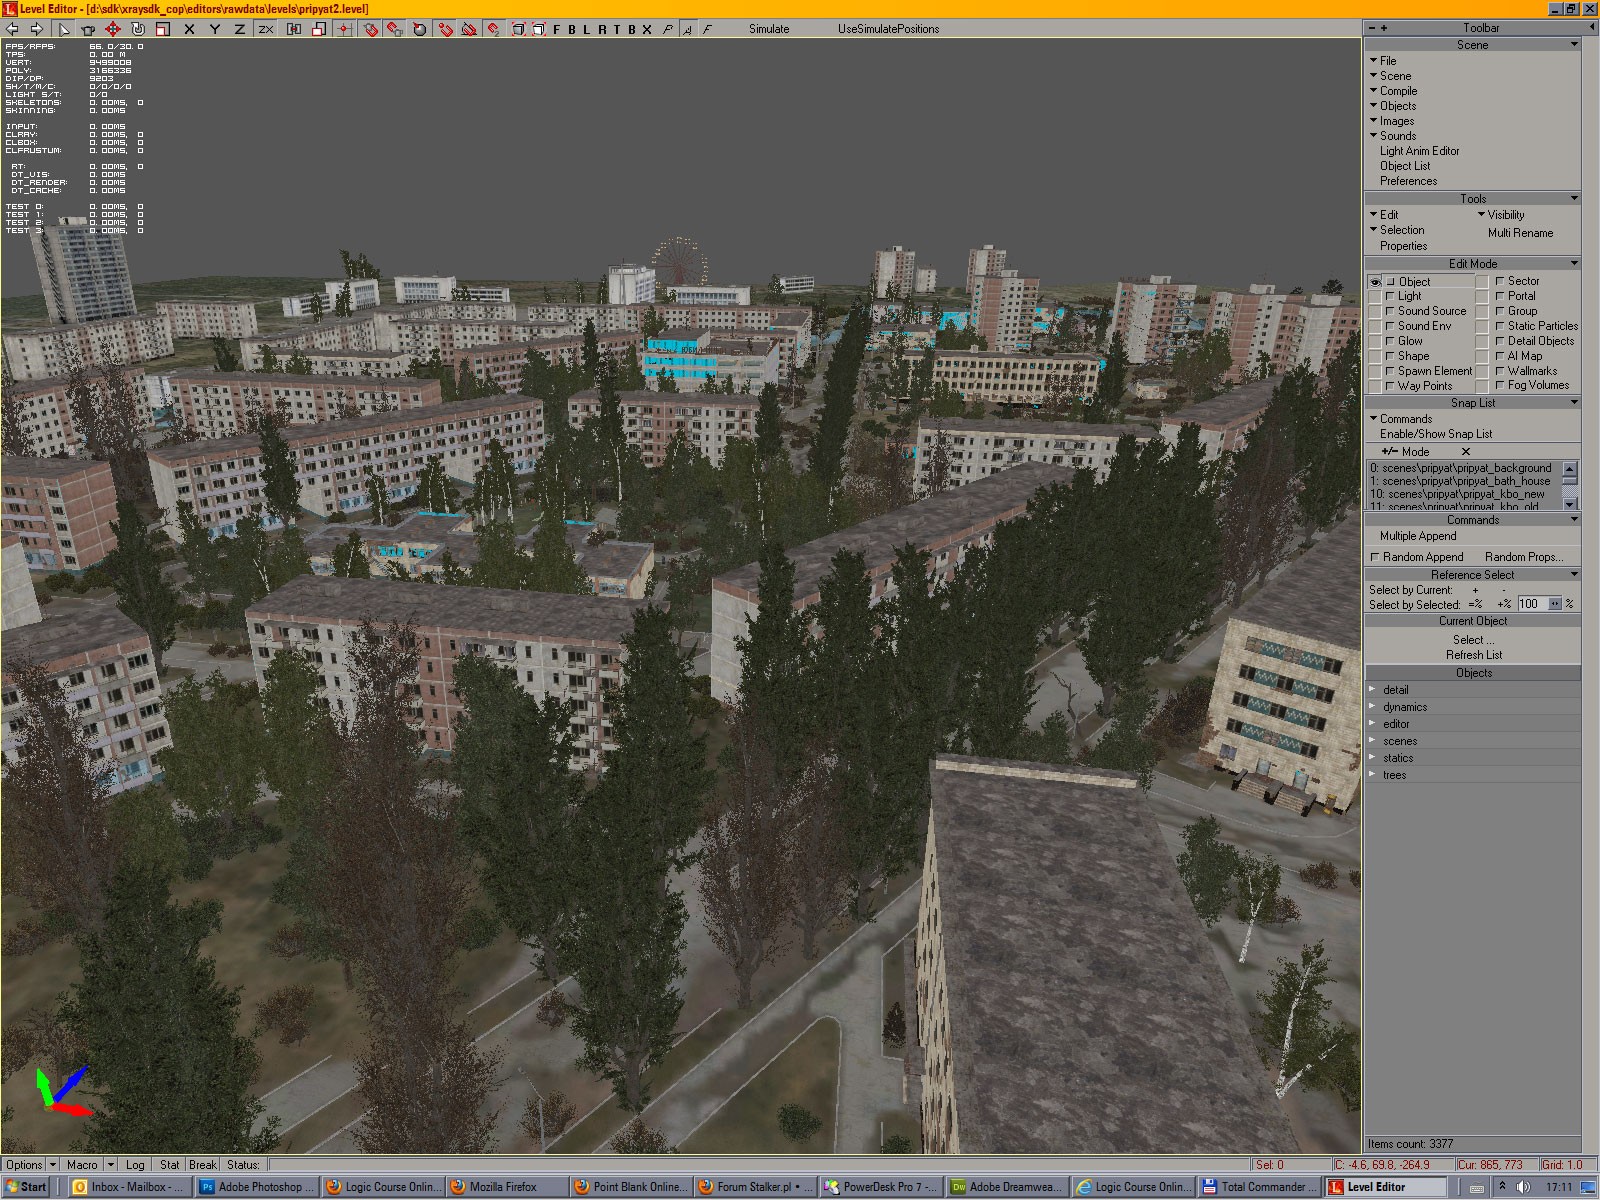Expand the Sounds menu
This screenshot has height=1200, width=1600.
1393,136
